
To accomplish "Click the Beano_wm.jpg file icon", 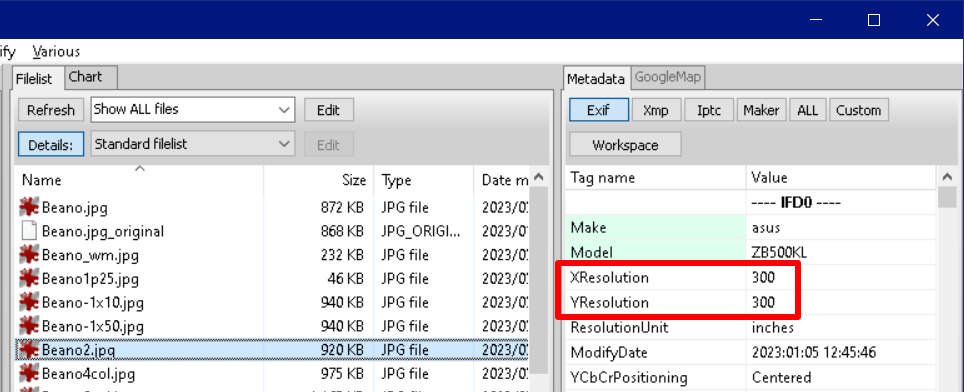I will [29, 255].
